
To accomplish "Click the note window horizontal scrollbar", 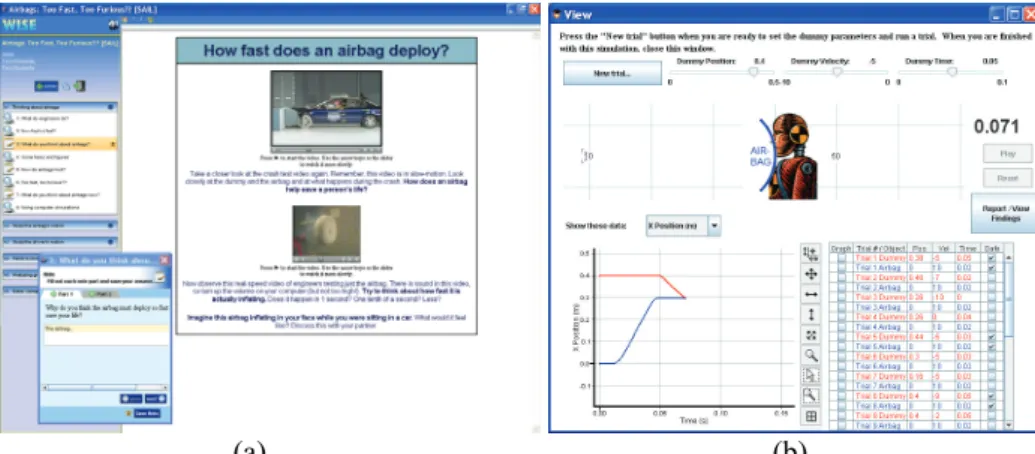I will (106, 387).
